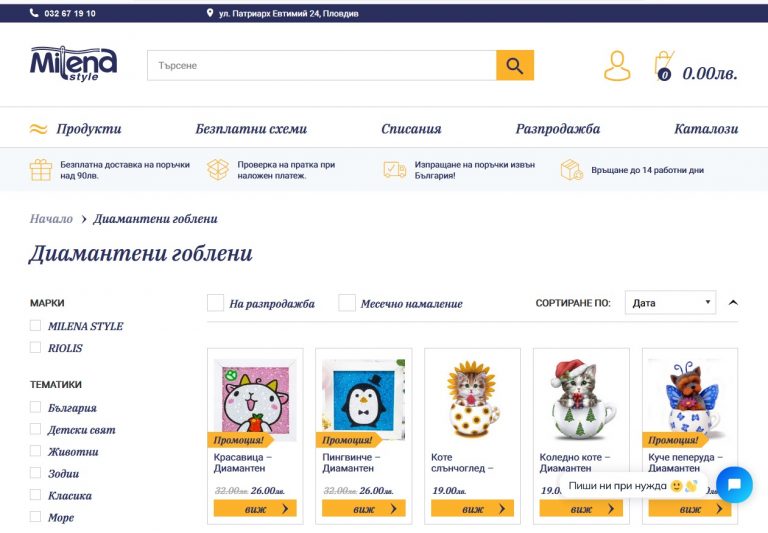Focus the 'Търсене' search field
The image size is (768, 533).
(322, 65)
